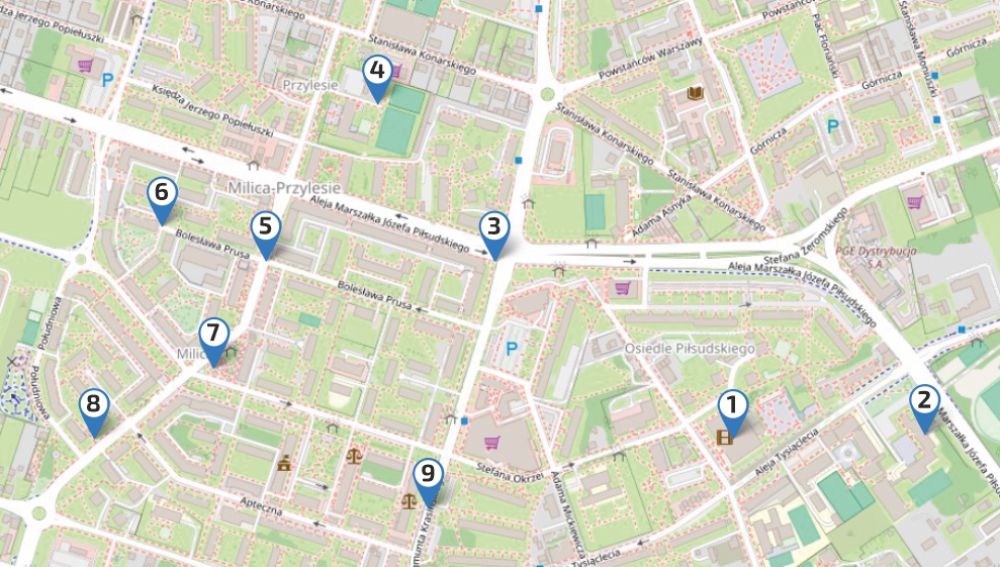This screenshot has height=567, width=1000.
Task: Click the cinema film icon below marker 1
Action: tap(725, 436)
